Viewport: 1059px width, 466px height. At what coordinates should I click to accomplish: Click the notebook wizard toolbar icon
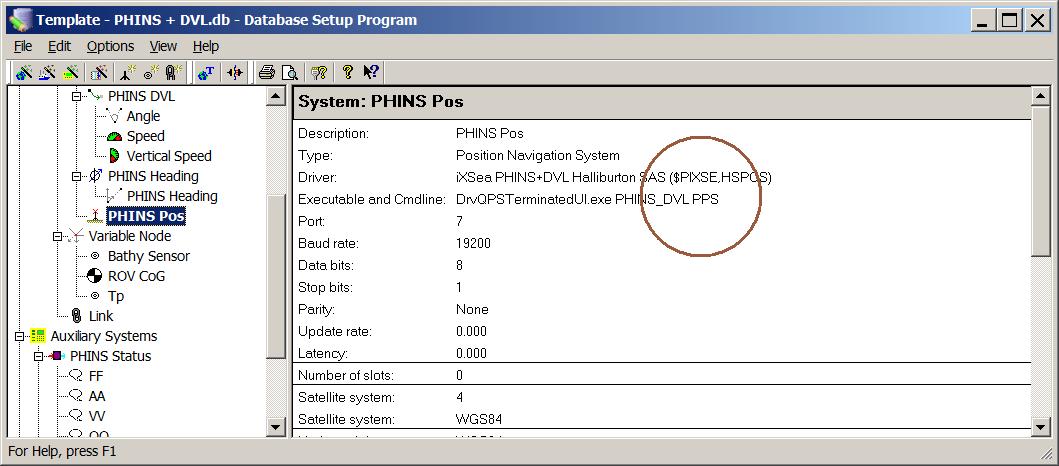pos(99,72)
